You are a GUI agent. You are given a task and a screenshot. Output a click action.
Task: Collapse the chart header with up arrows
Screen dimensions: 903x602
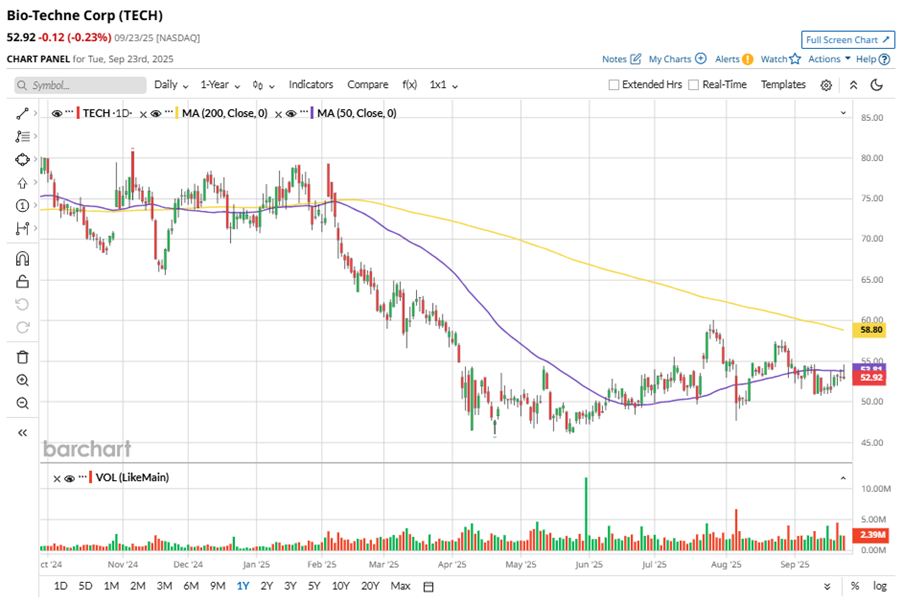[853, 85]
